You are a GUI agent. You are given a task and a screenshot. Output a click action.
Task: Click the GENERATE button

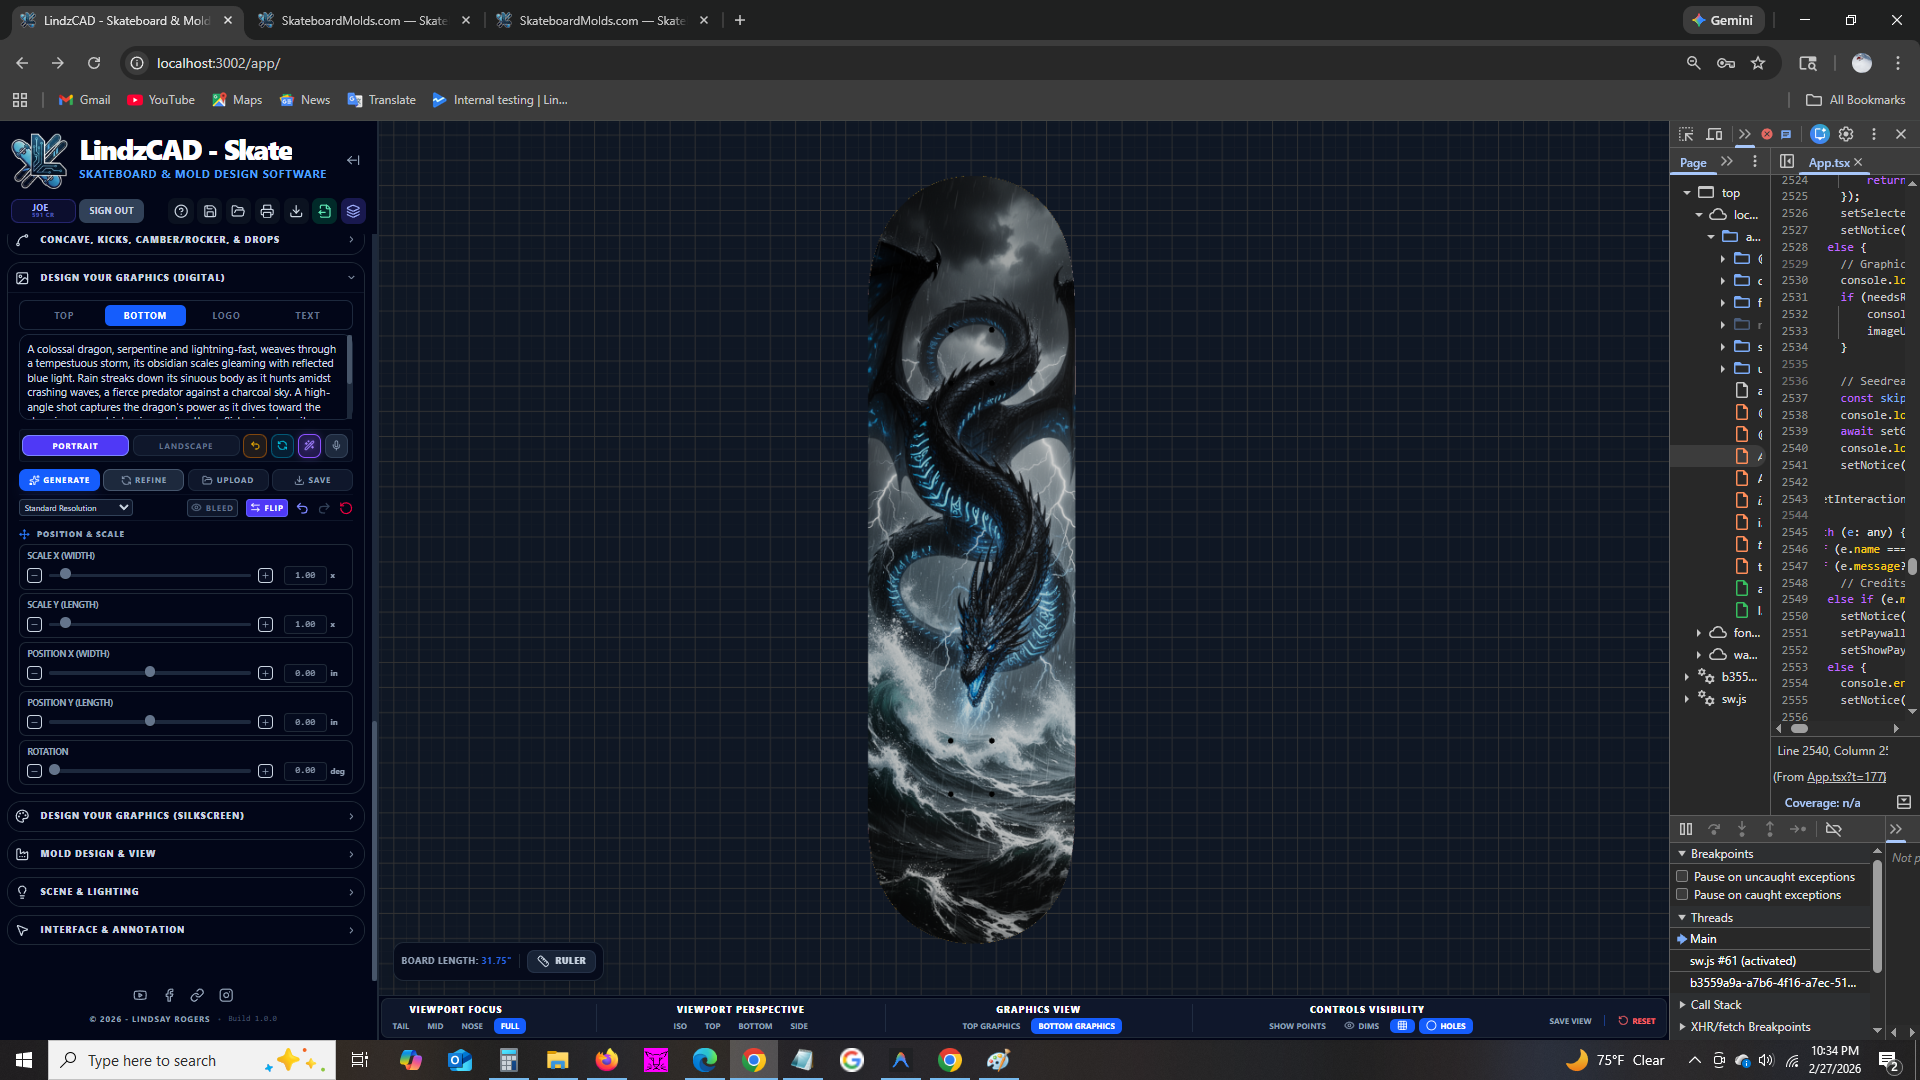point(58,480)
